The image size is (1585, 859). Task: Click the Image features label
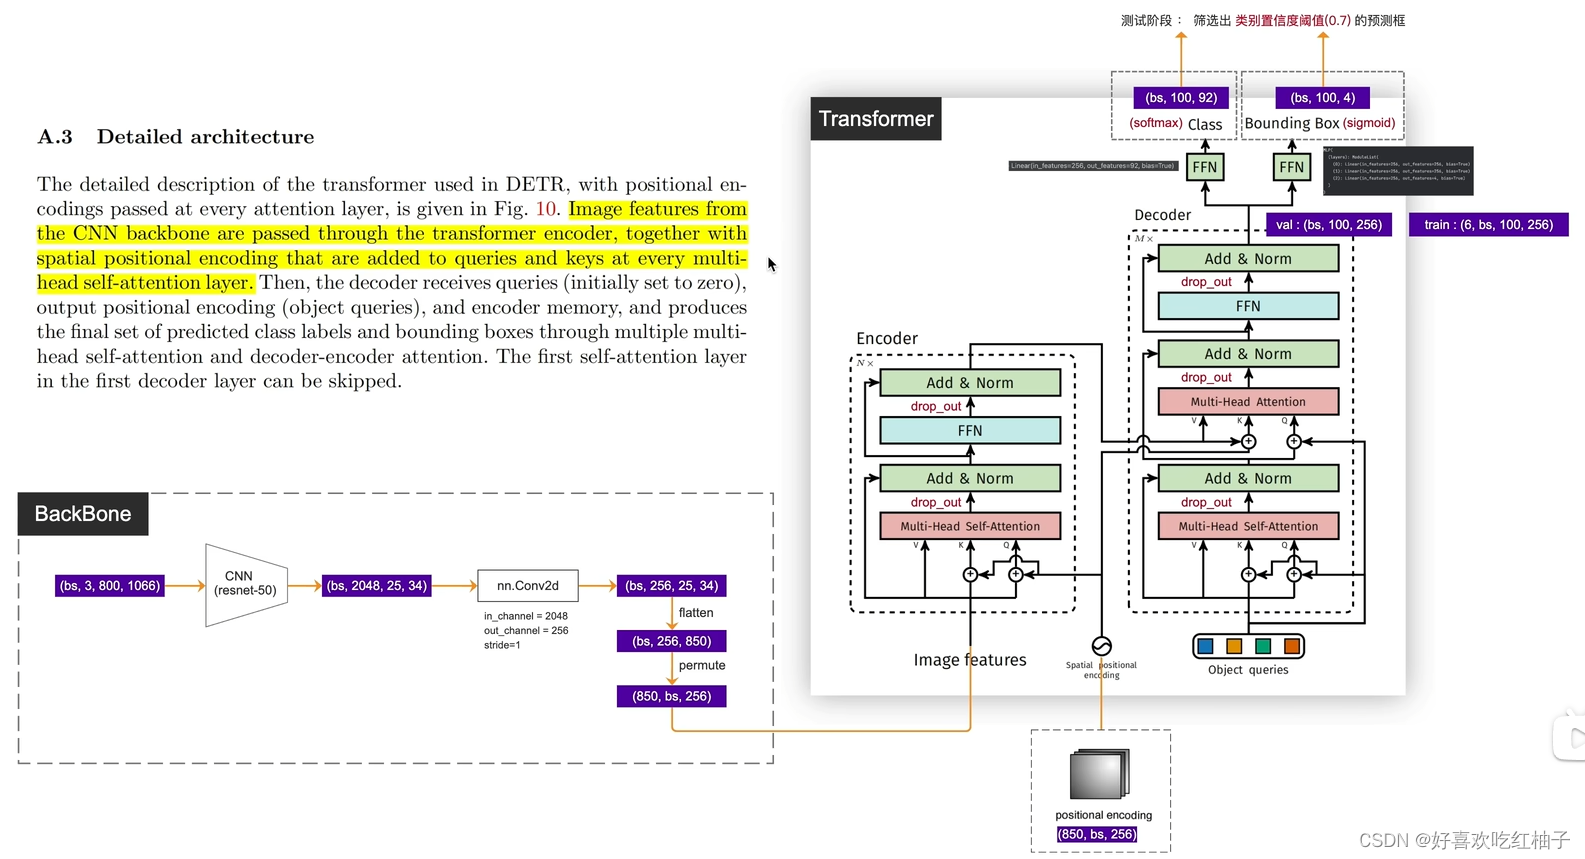pyautogui.click(x=970, y=660)
